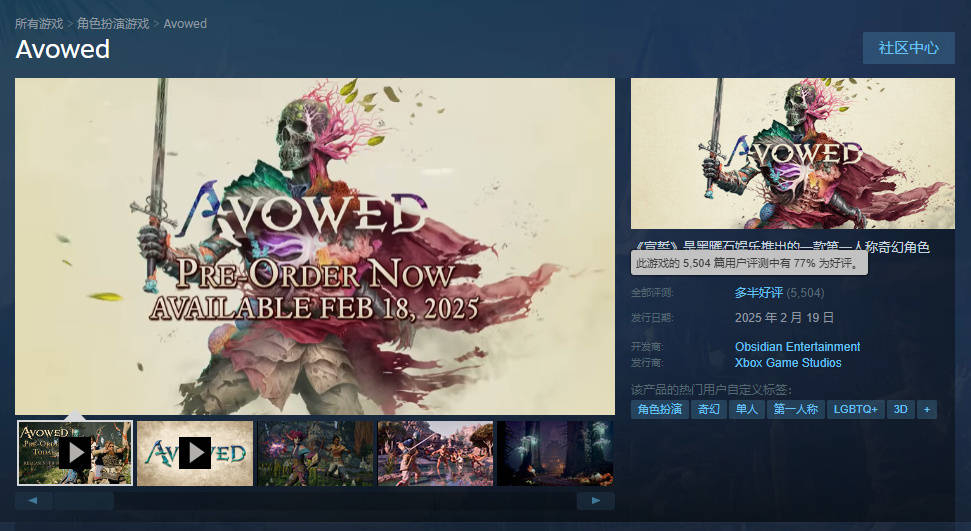Select the 奇幻 tag
This screenshot has width=971, height=531.
[709, 410]
